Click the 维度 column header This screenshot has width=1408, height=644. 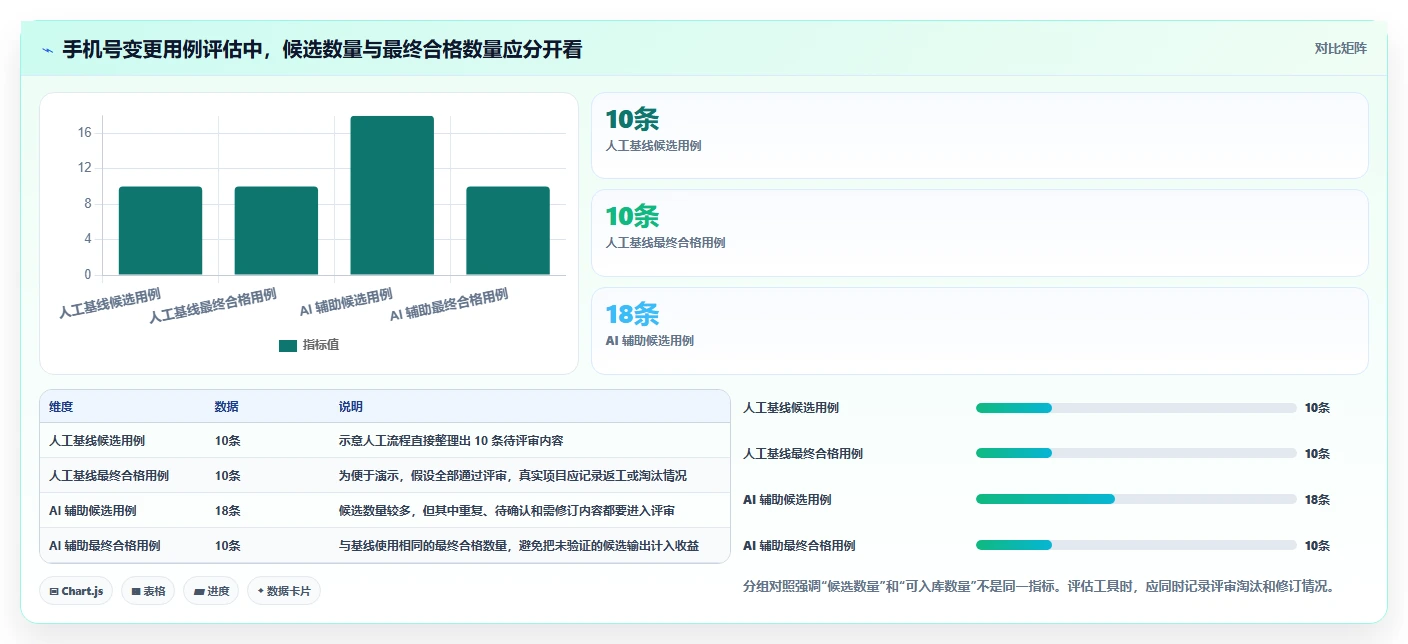pos(61,407)
